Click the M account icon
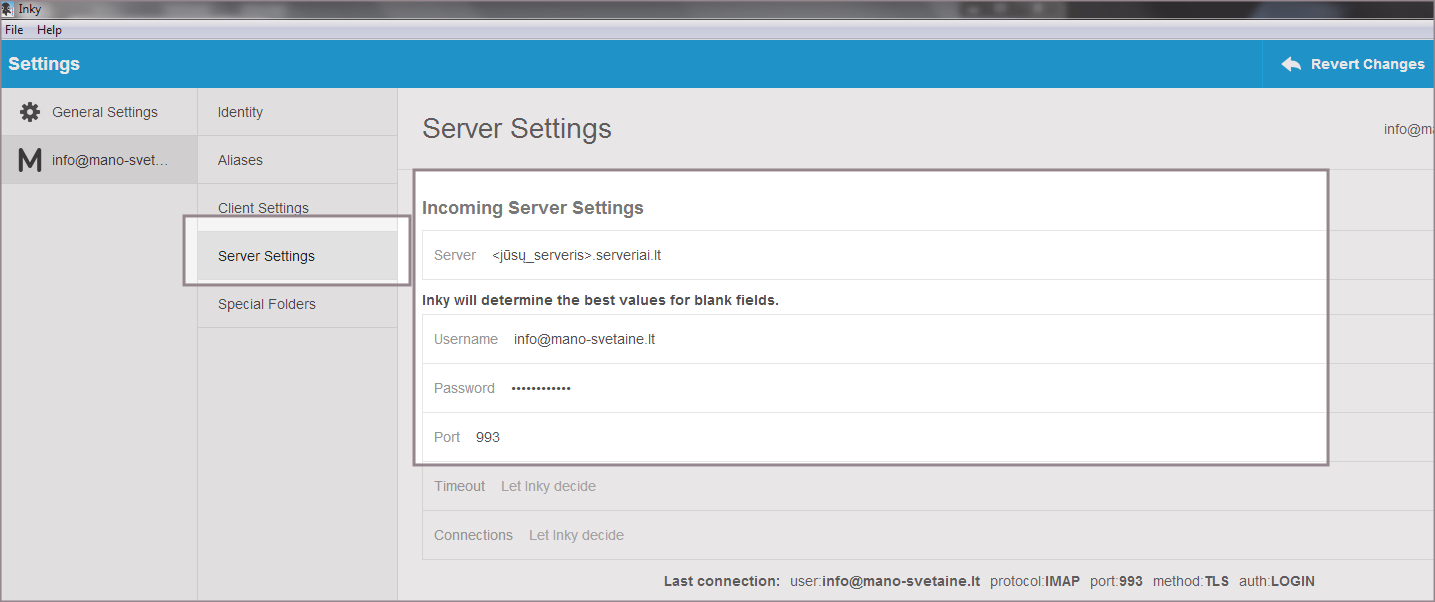This screenshot has width=1435, height=602. pyautogui.click(x=30, y=160)
